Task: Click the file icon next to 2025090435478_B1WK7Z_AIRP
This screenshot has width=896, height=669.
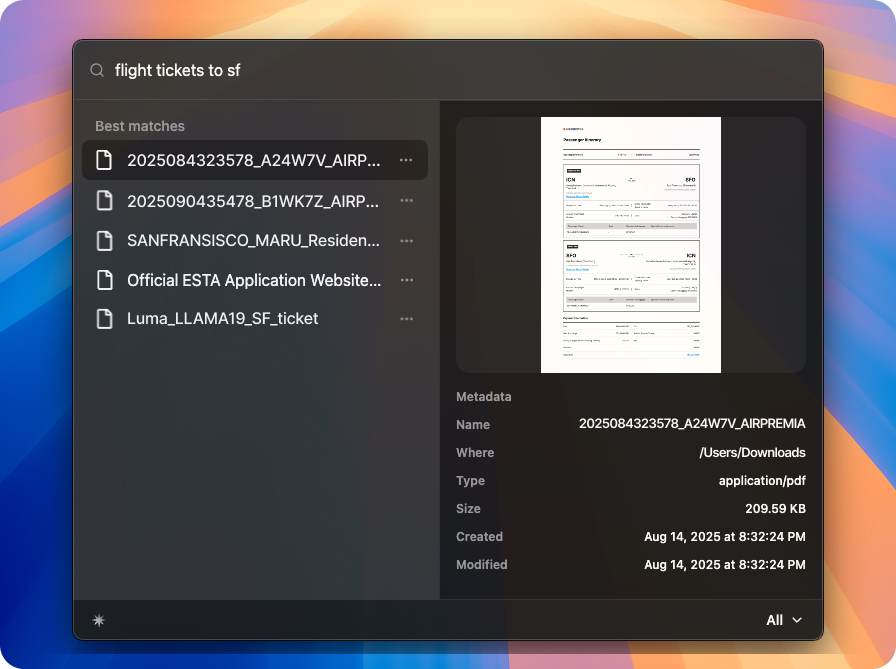Action: [x=105, y=200]
